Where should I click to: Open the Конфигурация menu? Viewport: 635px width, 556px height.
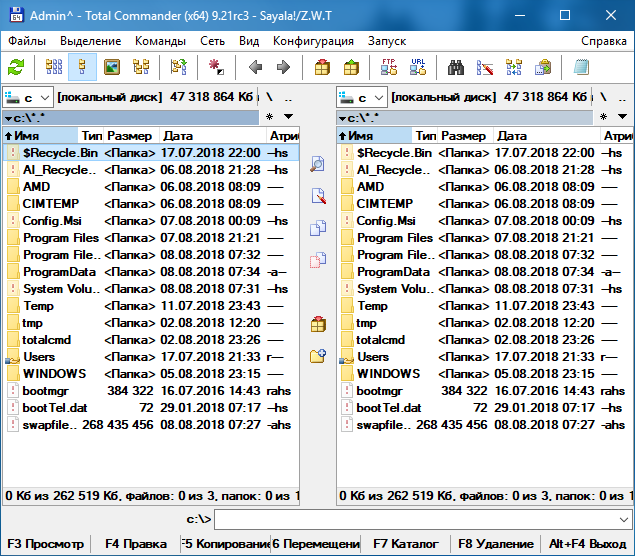tap(313, 41)
